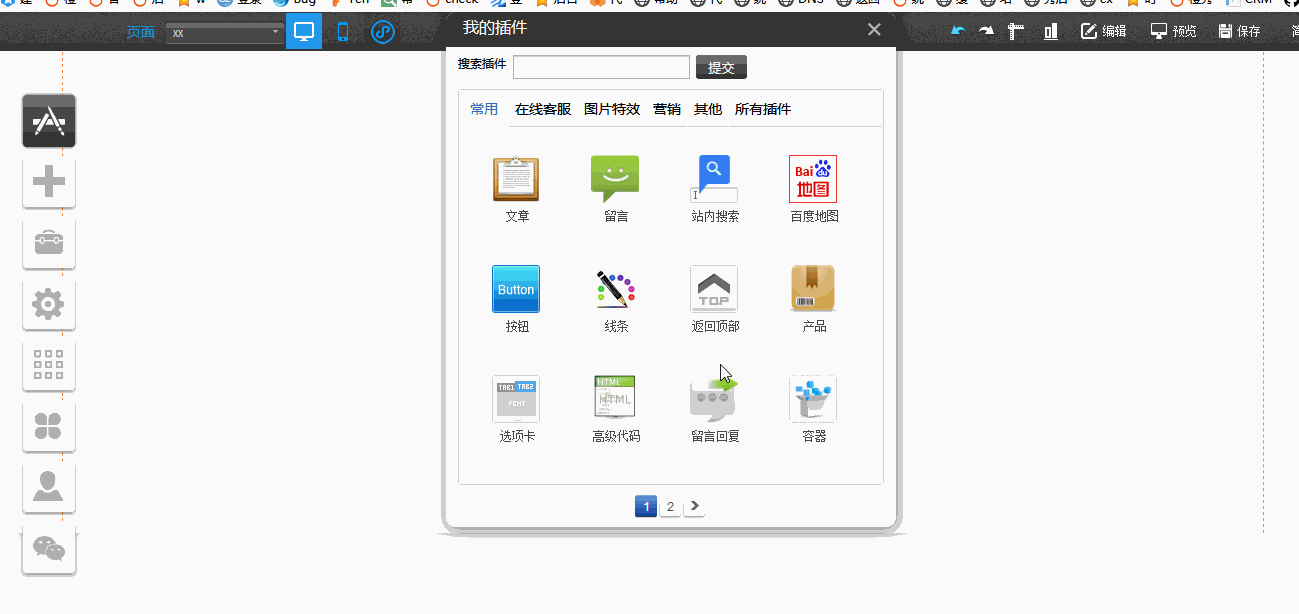Viewport: 1299px width, 614px height.
Task: Select the 产品 product plugin icon
Action: coord(813,289)
